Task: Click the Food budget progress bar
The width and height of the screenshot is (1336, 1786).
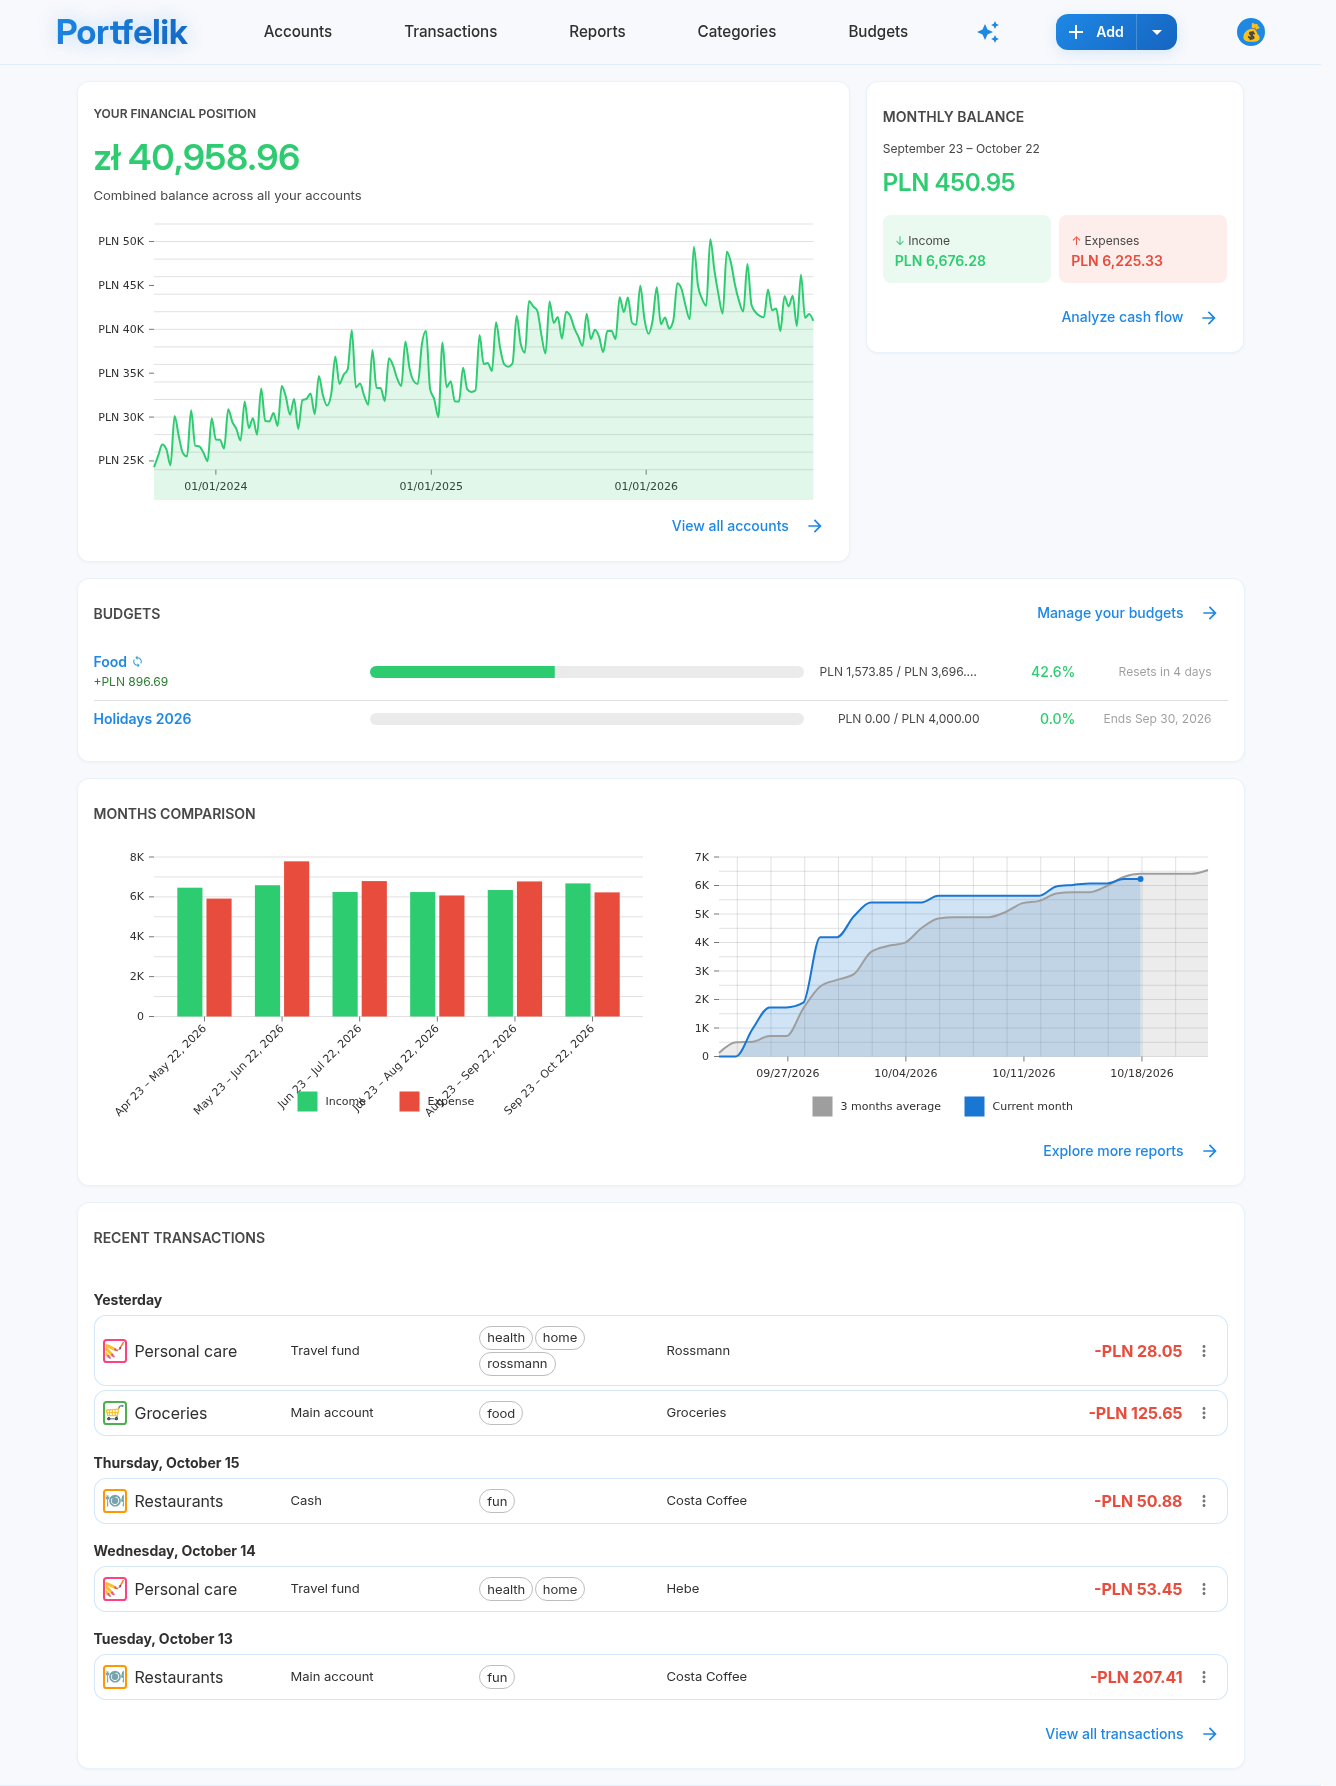Action: (587, 672)
